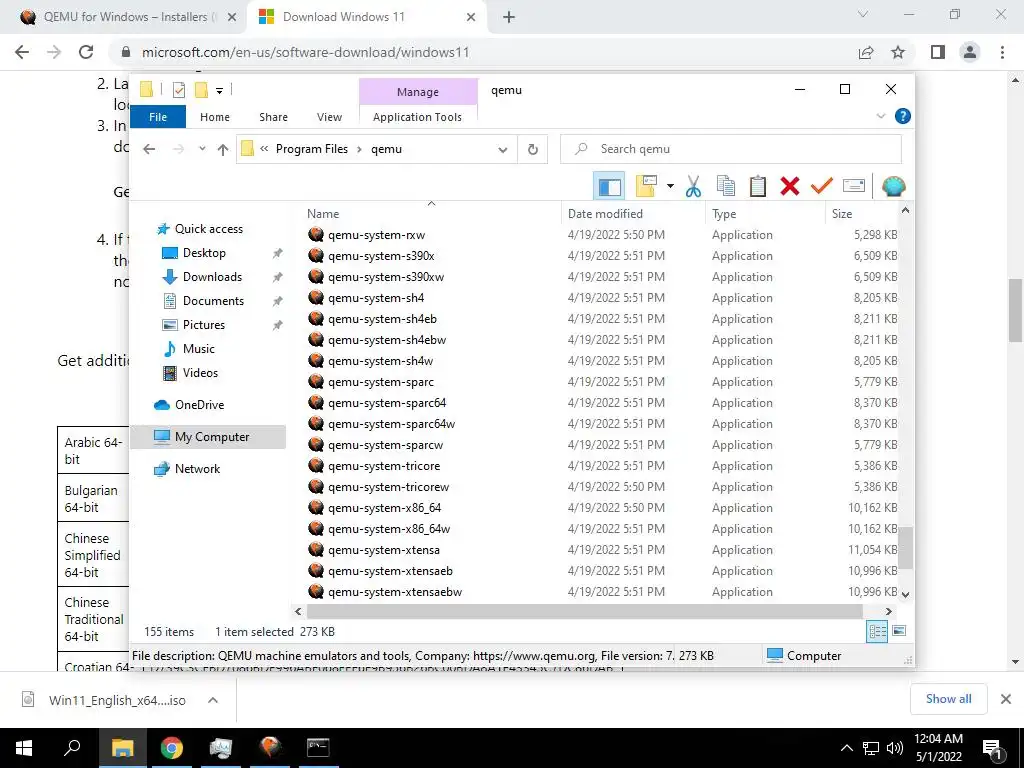Open the Share ribbon tab

pyautogui.click(x=273, y=117)
